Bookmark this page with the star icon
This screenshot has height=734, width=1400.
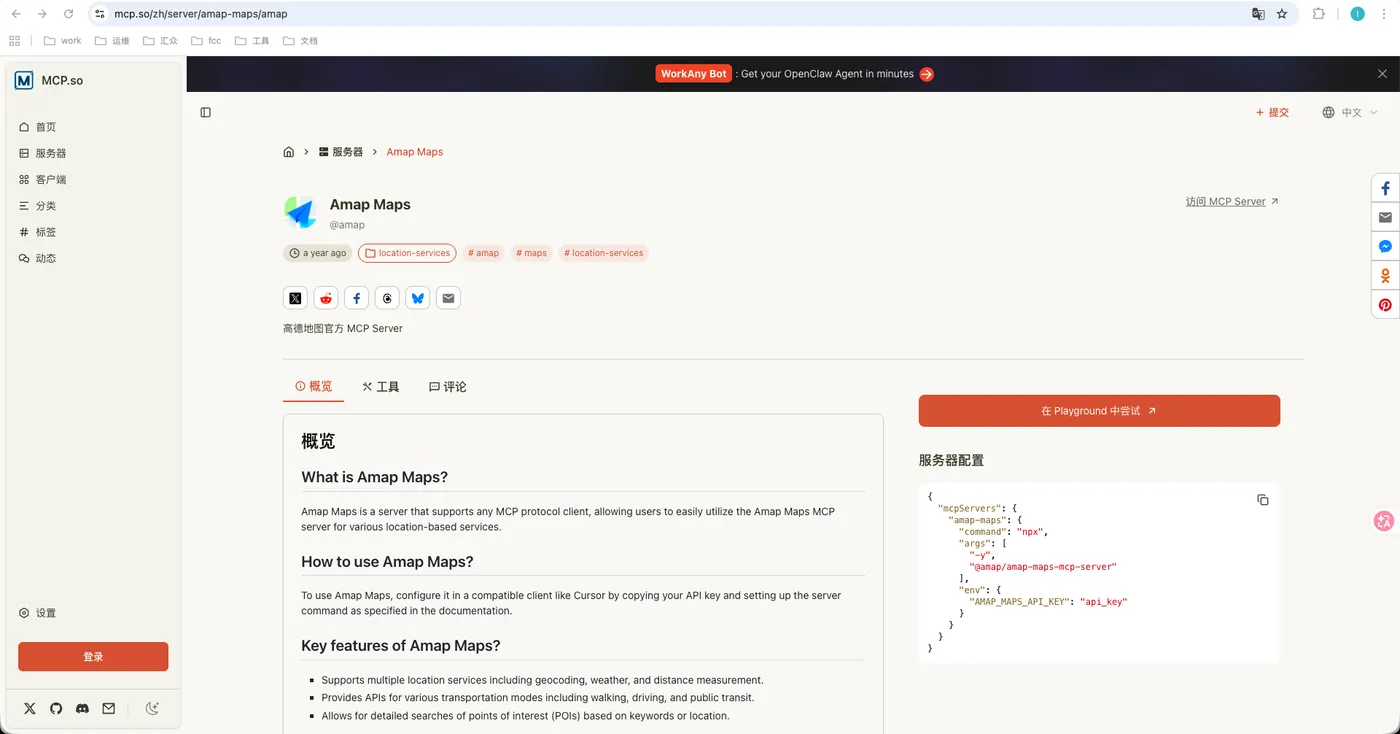click(x=1282, y=14)
